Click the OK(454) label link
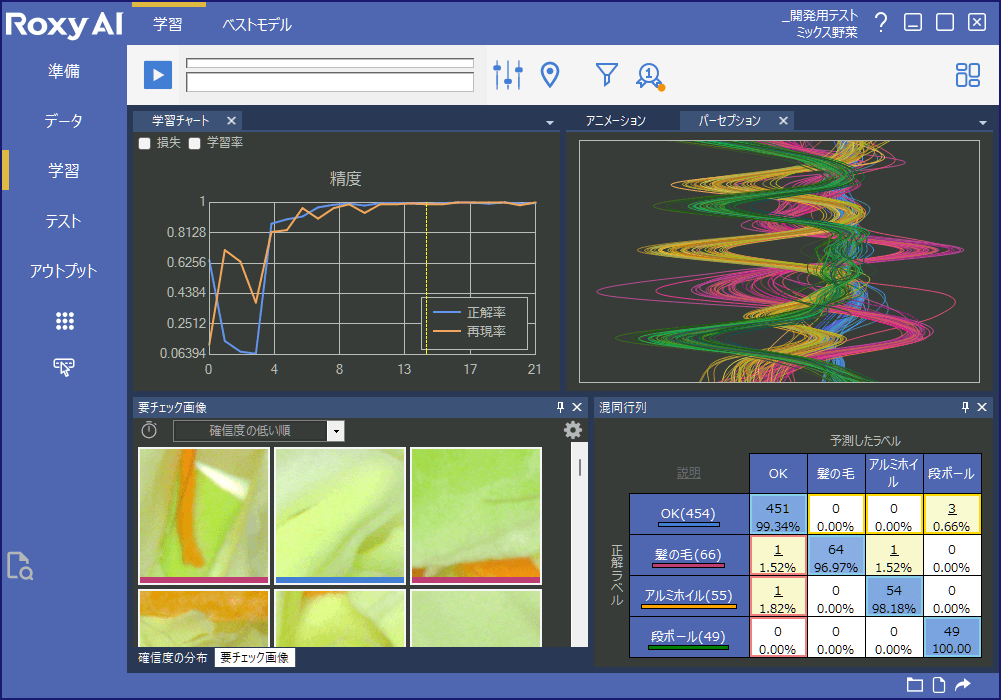Viewport: 1001px width, 700px height. click(x=688, y=514)
